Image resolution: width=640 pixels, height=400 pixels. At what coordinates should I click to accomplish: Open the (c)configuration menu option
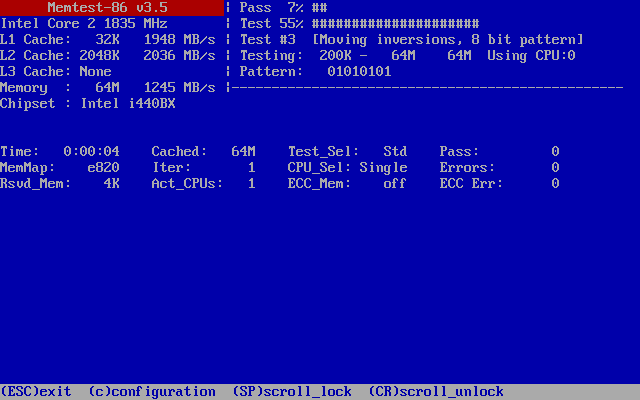[152, 392]
